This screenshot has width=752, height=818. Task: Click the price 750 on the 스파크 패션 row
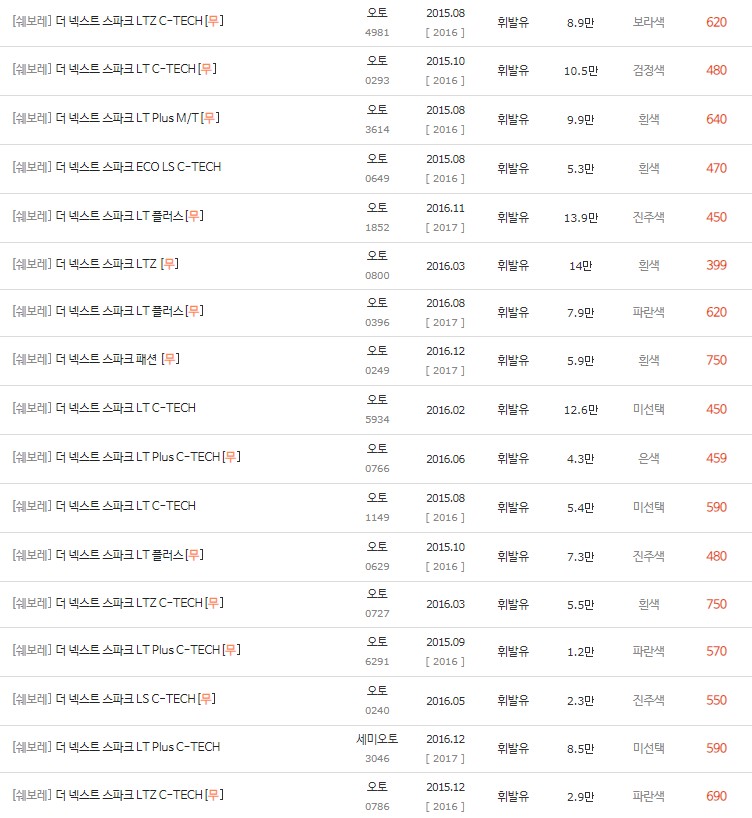tap(715, 362)
